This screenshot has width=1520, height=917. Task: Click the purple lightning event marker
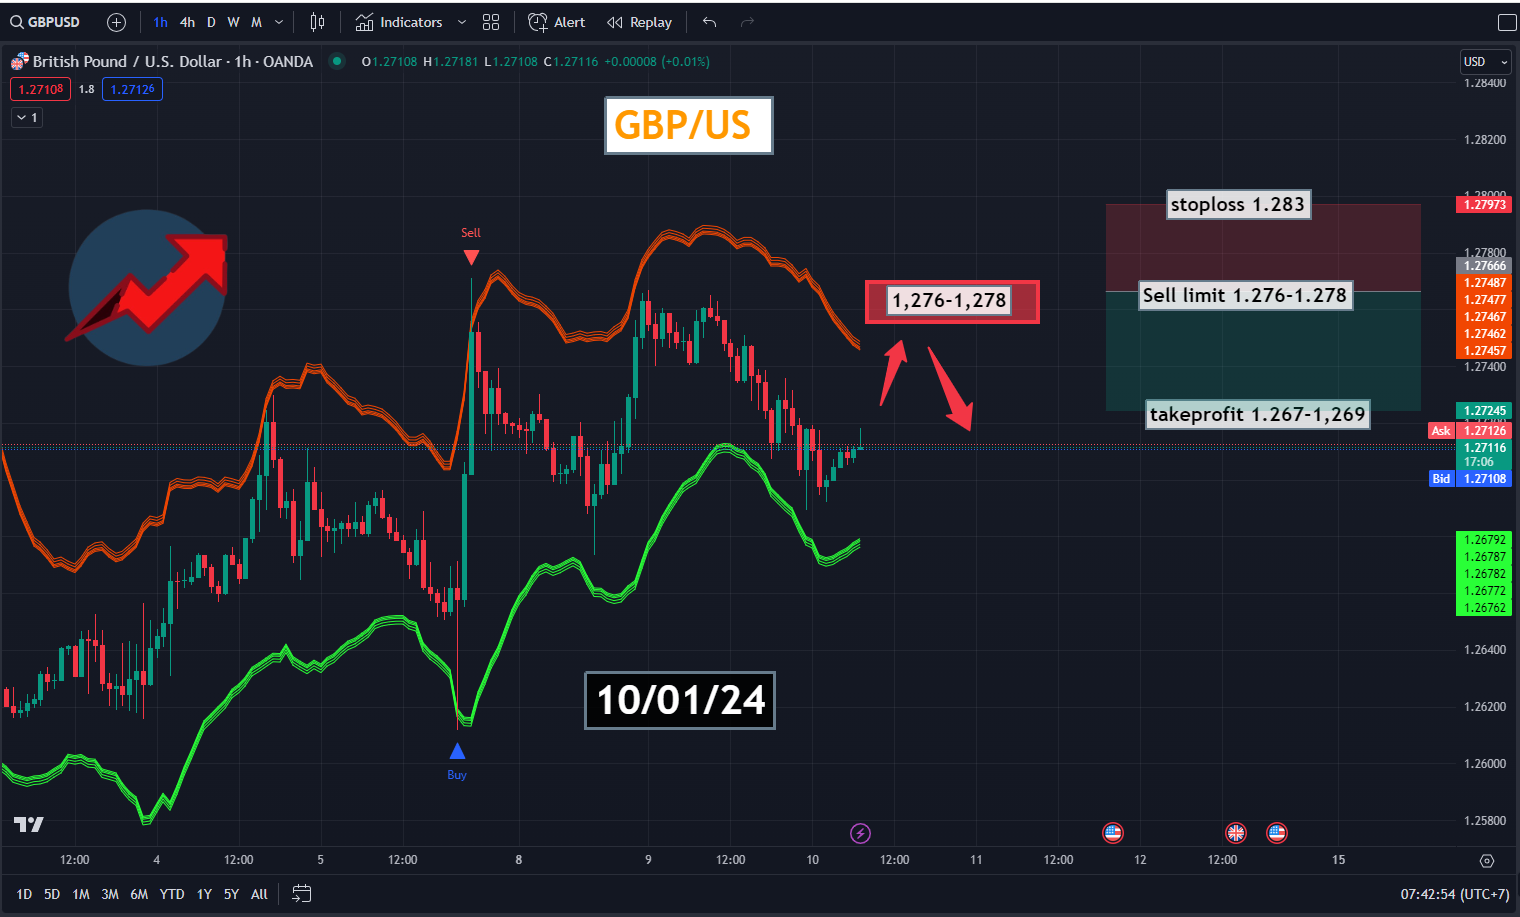pyautogui.click(x=860, y=833)
